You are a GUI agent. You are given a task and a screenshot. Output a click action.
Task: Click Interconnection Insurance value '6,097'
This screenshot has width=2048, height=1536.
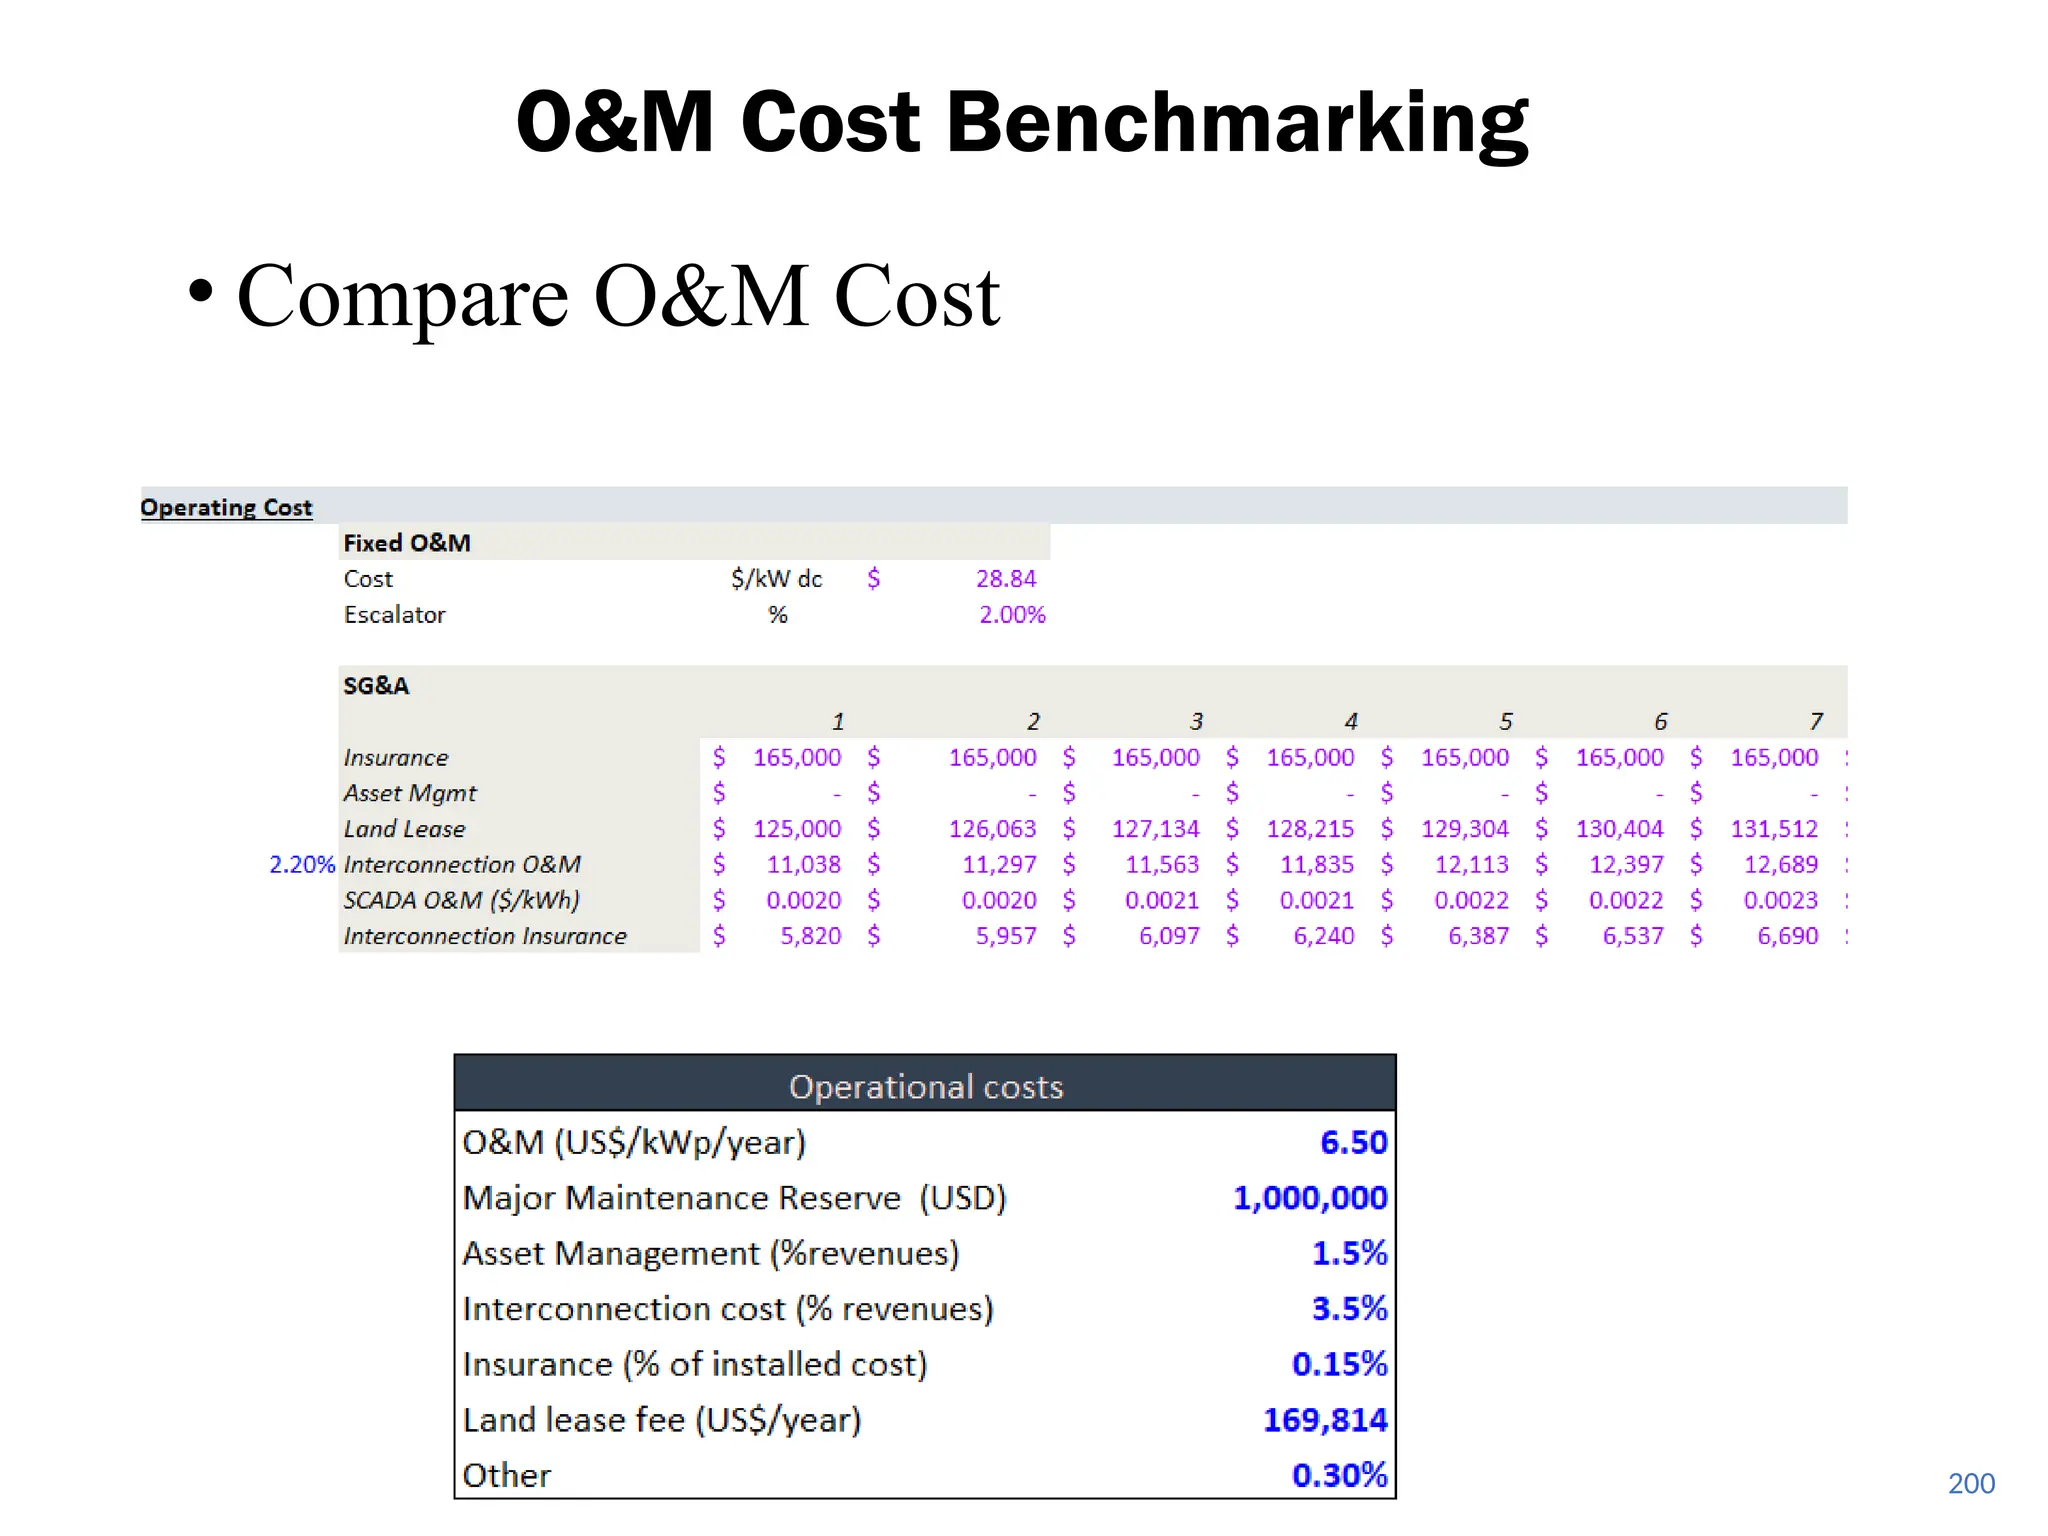click(x=1169, y=936)
